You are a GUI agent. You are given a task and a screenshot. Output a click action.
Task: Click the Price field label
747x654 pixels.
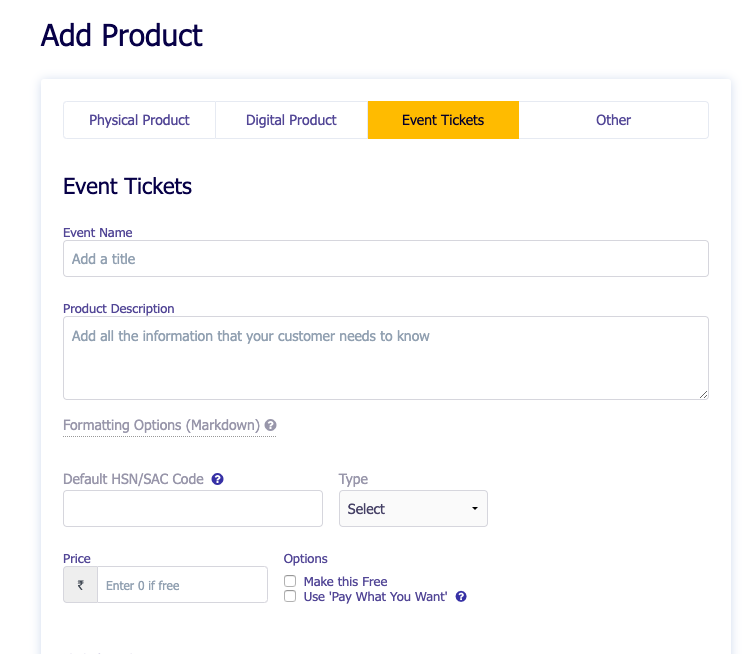(77, 559)
